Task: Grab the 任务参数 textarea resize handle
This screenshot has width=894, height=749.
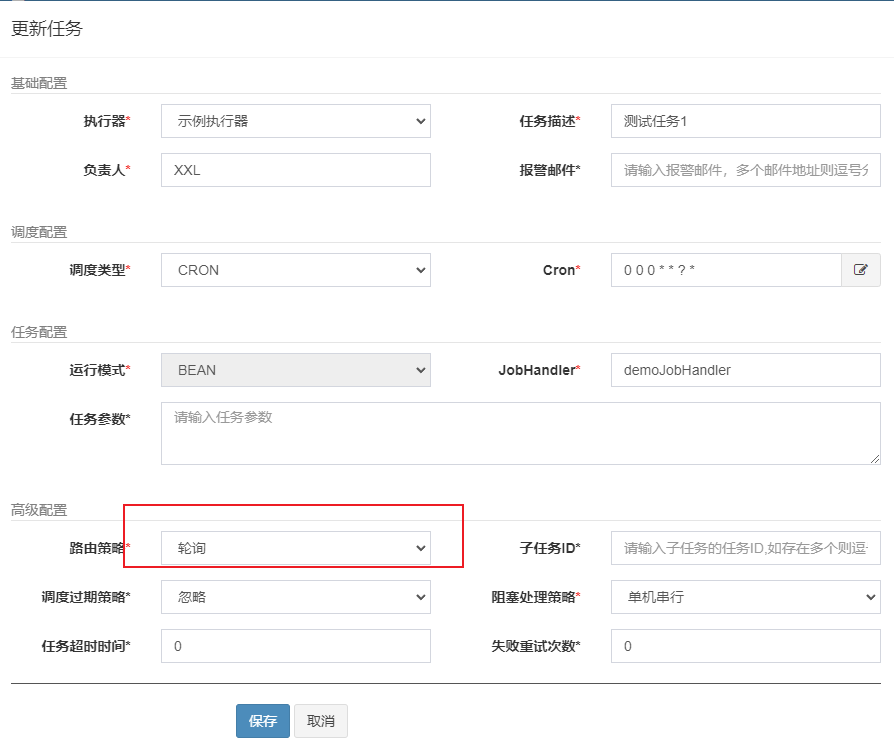Action: [874, 458]
